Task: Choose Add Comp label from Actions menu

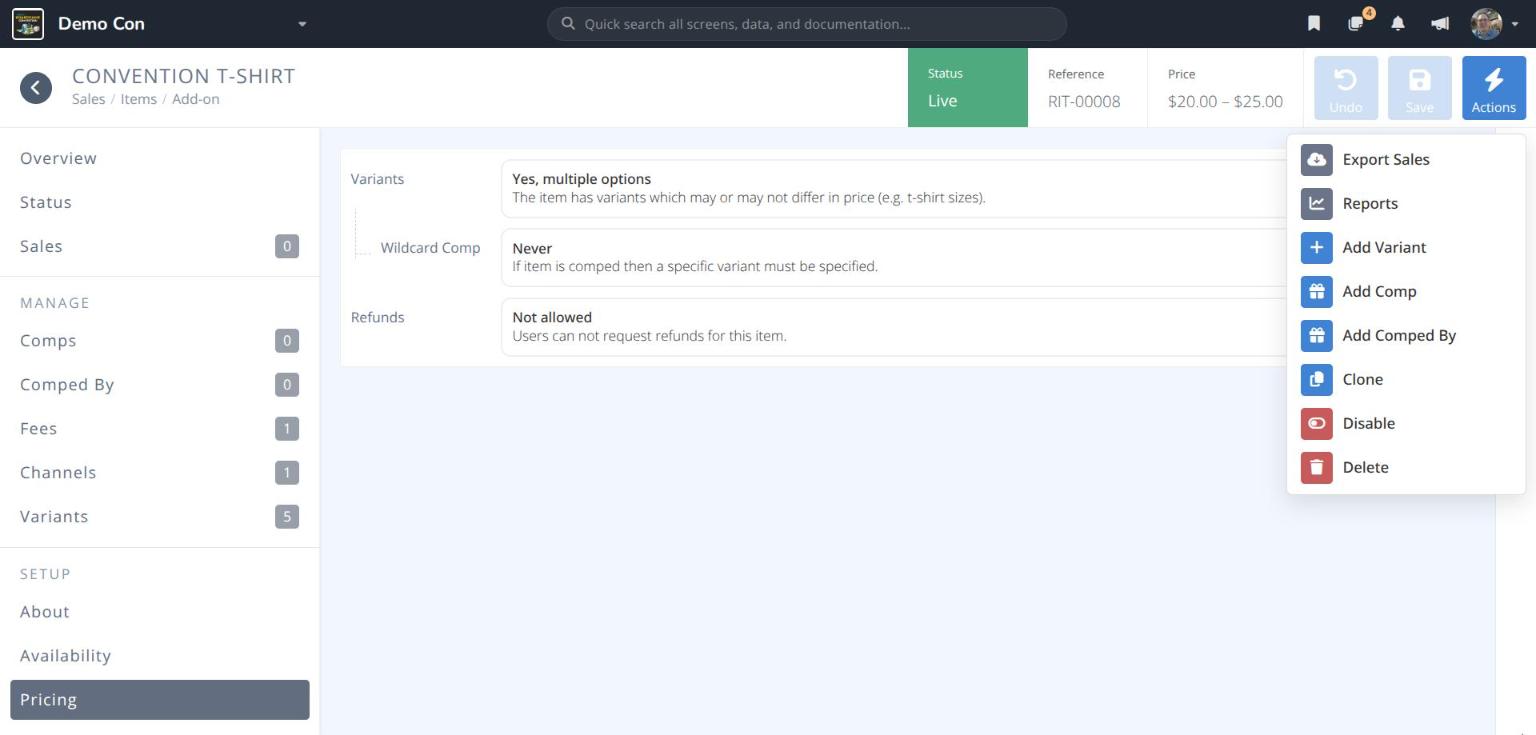Action: click(x=1379, y=291)
